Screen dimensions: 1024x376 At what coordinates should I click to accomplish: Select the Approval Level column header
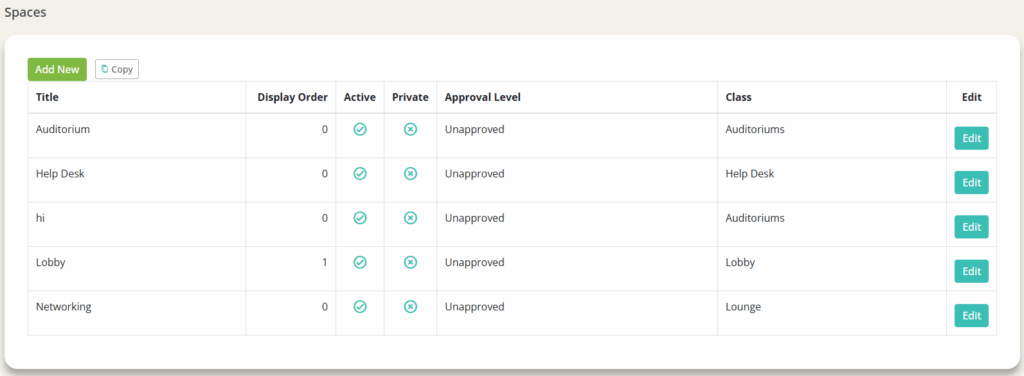pyautogui.click(x=483, y=97)
